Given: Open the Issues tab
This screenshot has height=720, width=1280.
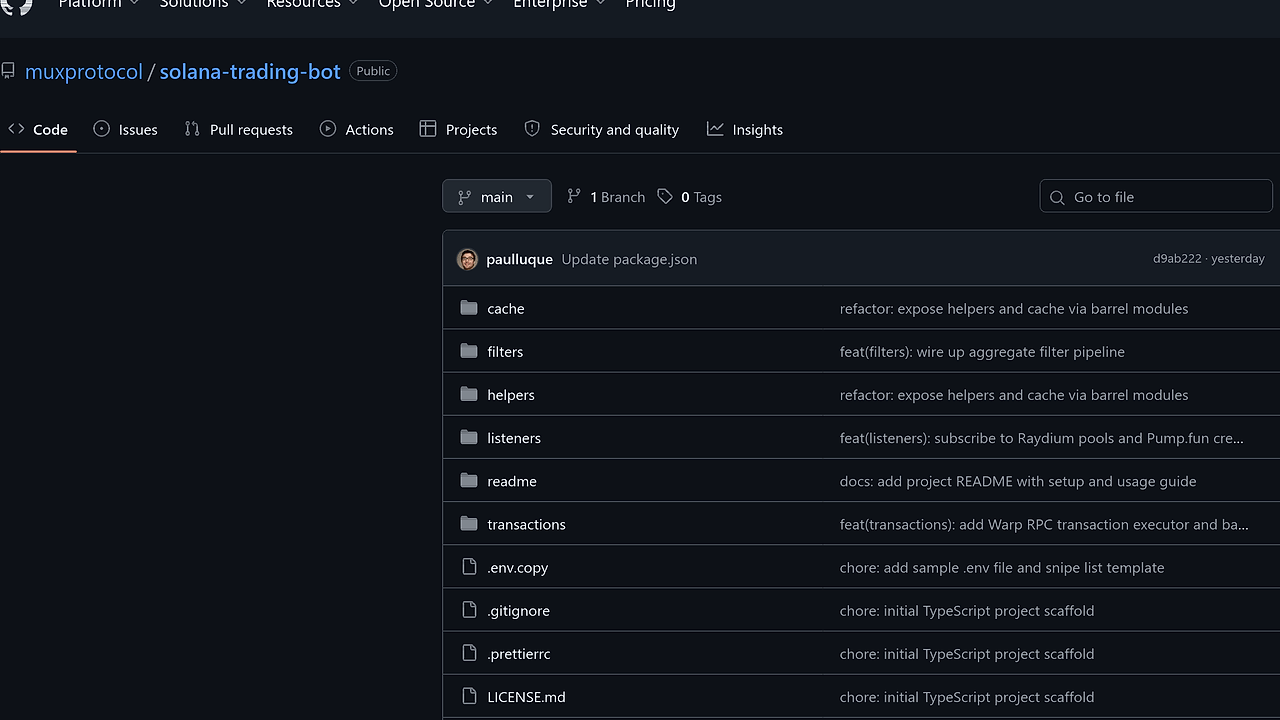Looking at the screenshot, I should pos(125,130).
